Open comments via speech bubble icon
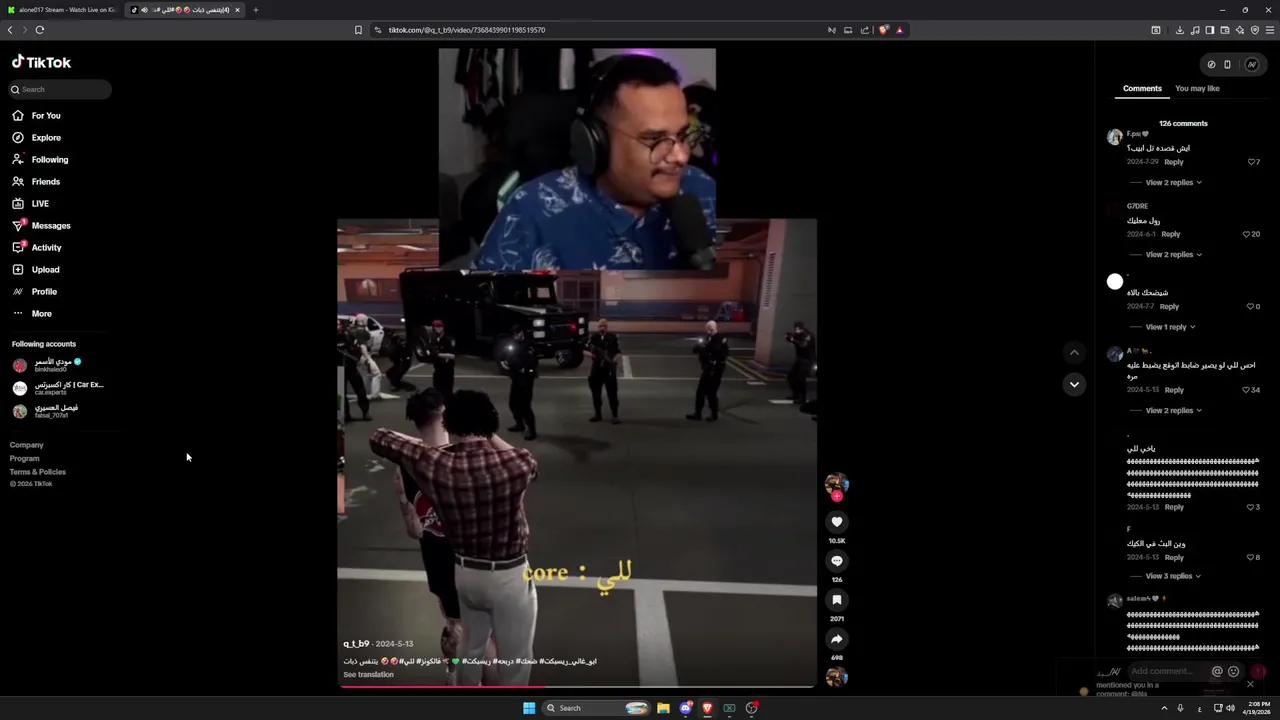 point(837,561)
